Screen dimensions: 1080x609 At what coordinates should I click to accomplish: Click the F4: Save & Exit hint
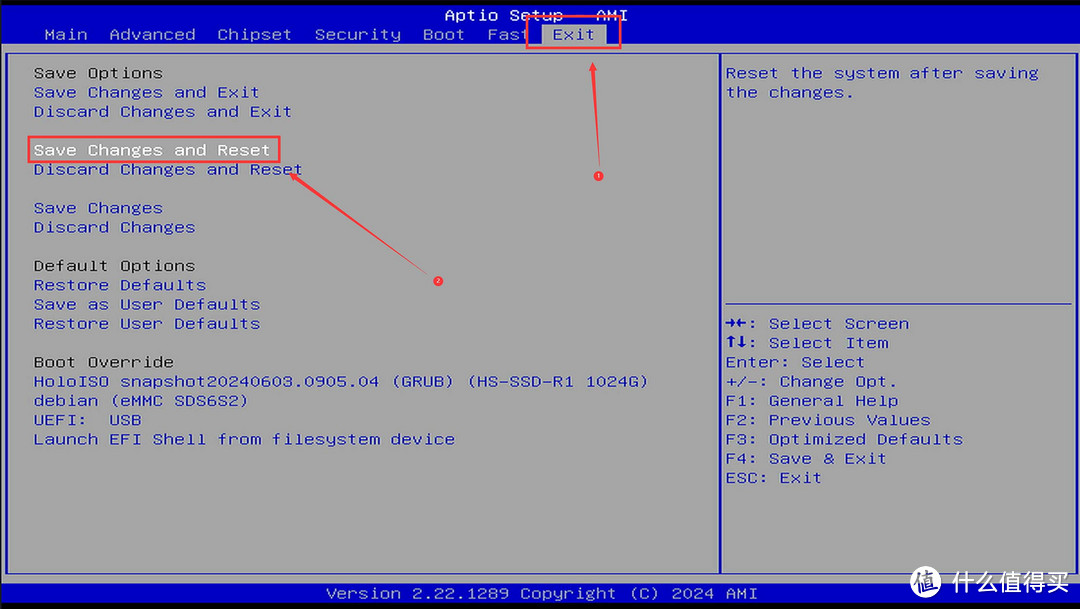tap(806, 459)
